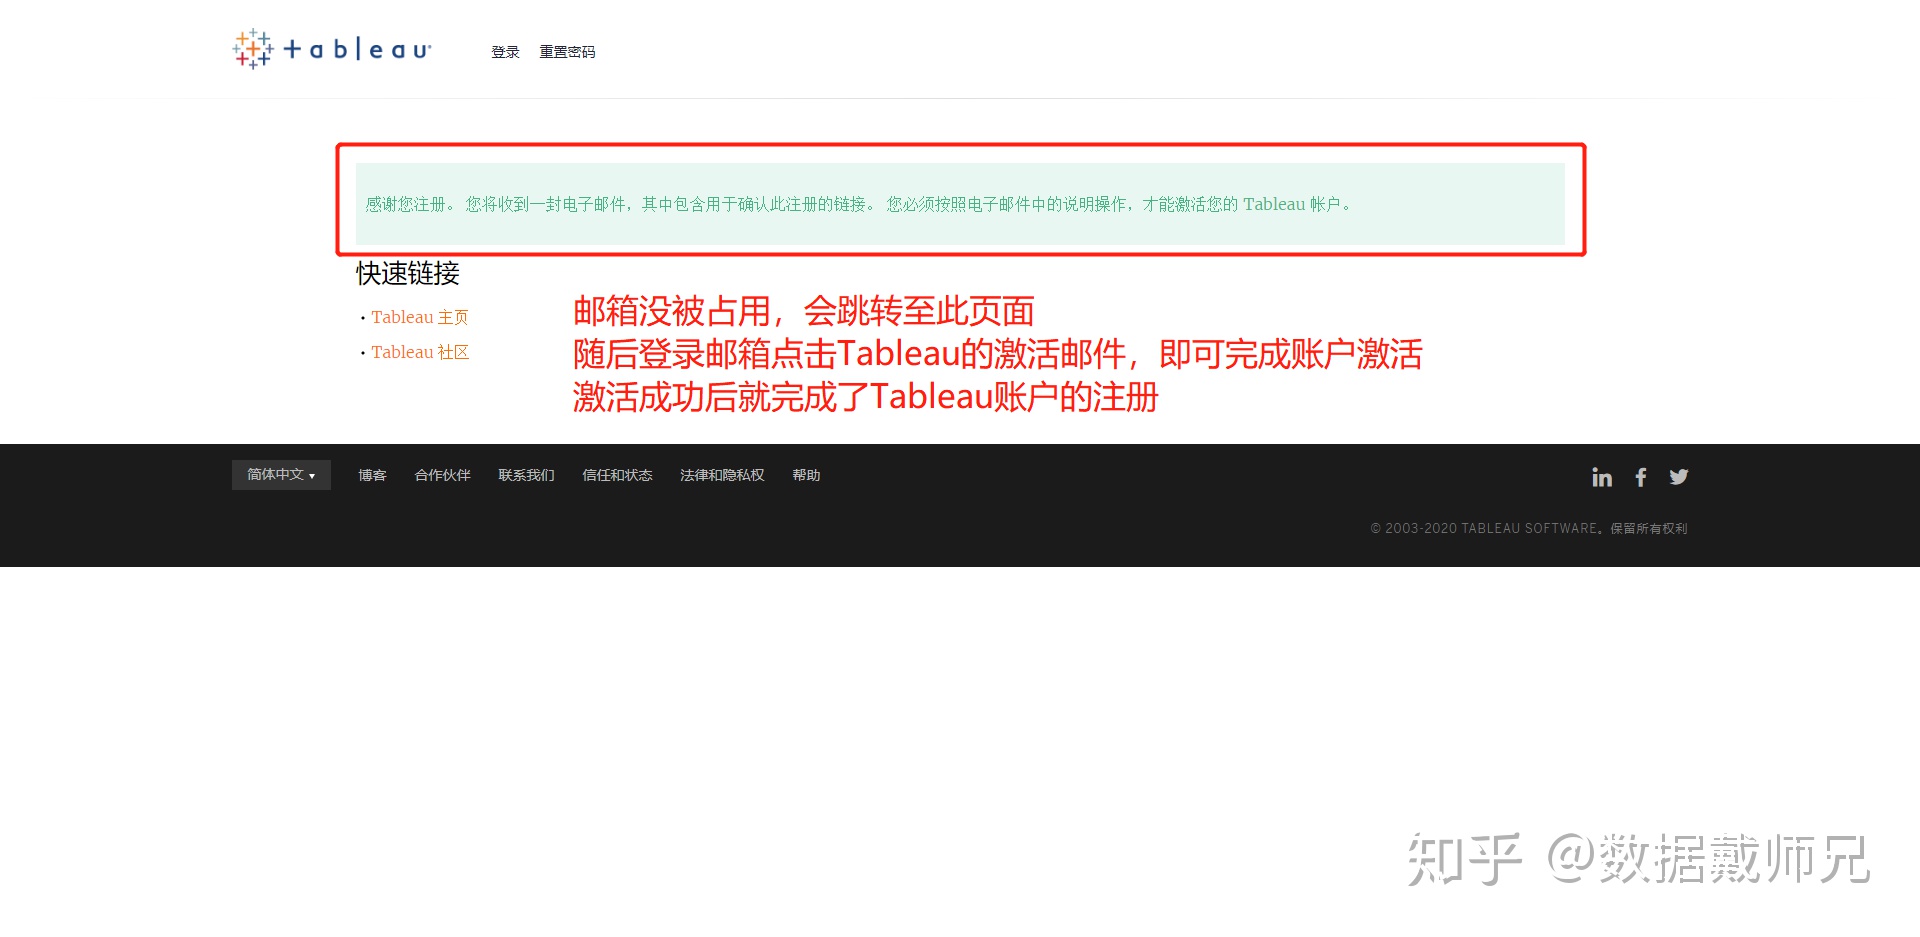
Task: Expand the 简体中文 language dropdown
Action: pyautogui.click(x=281, y=475)
